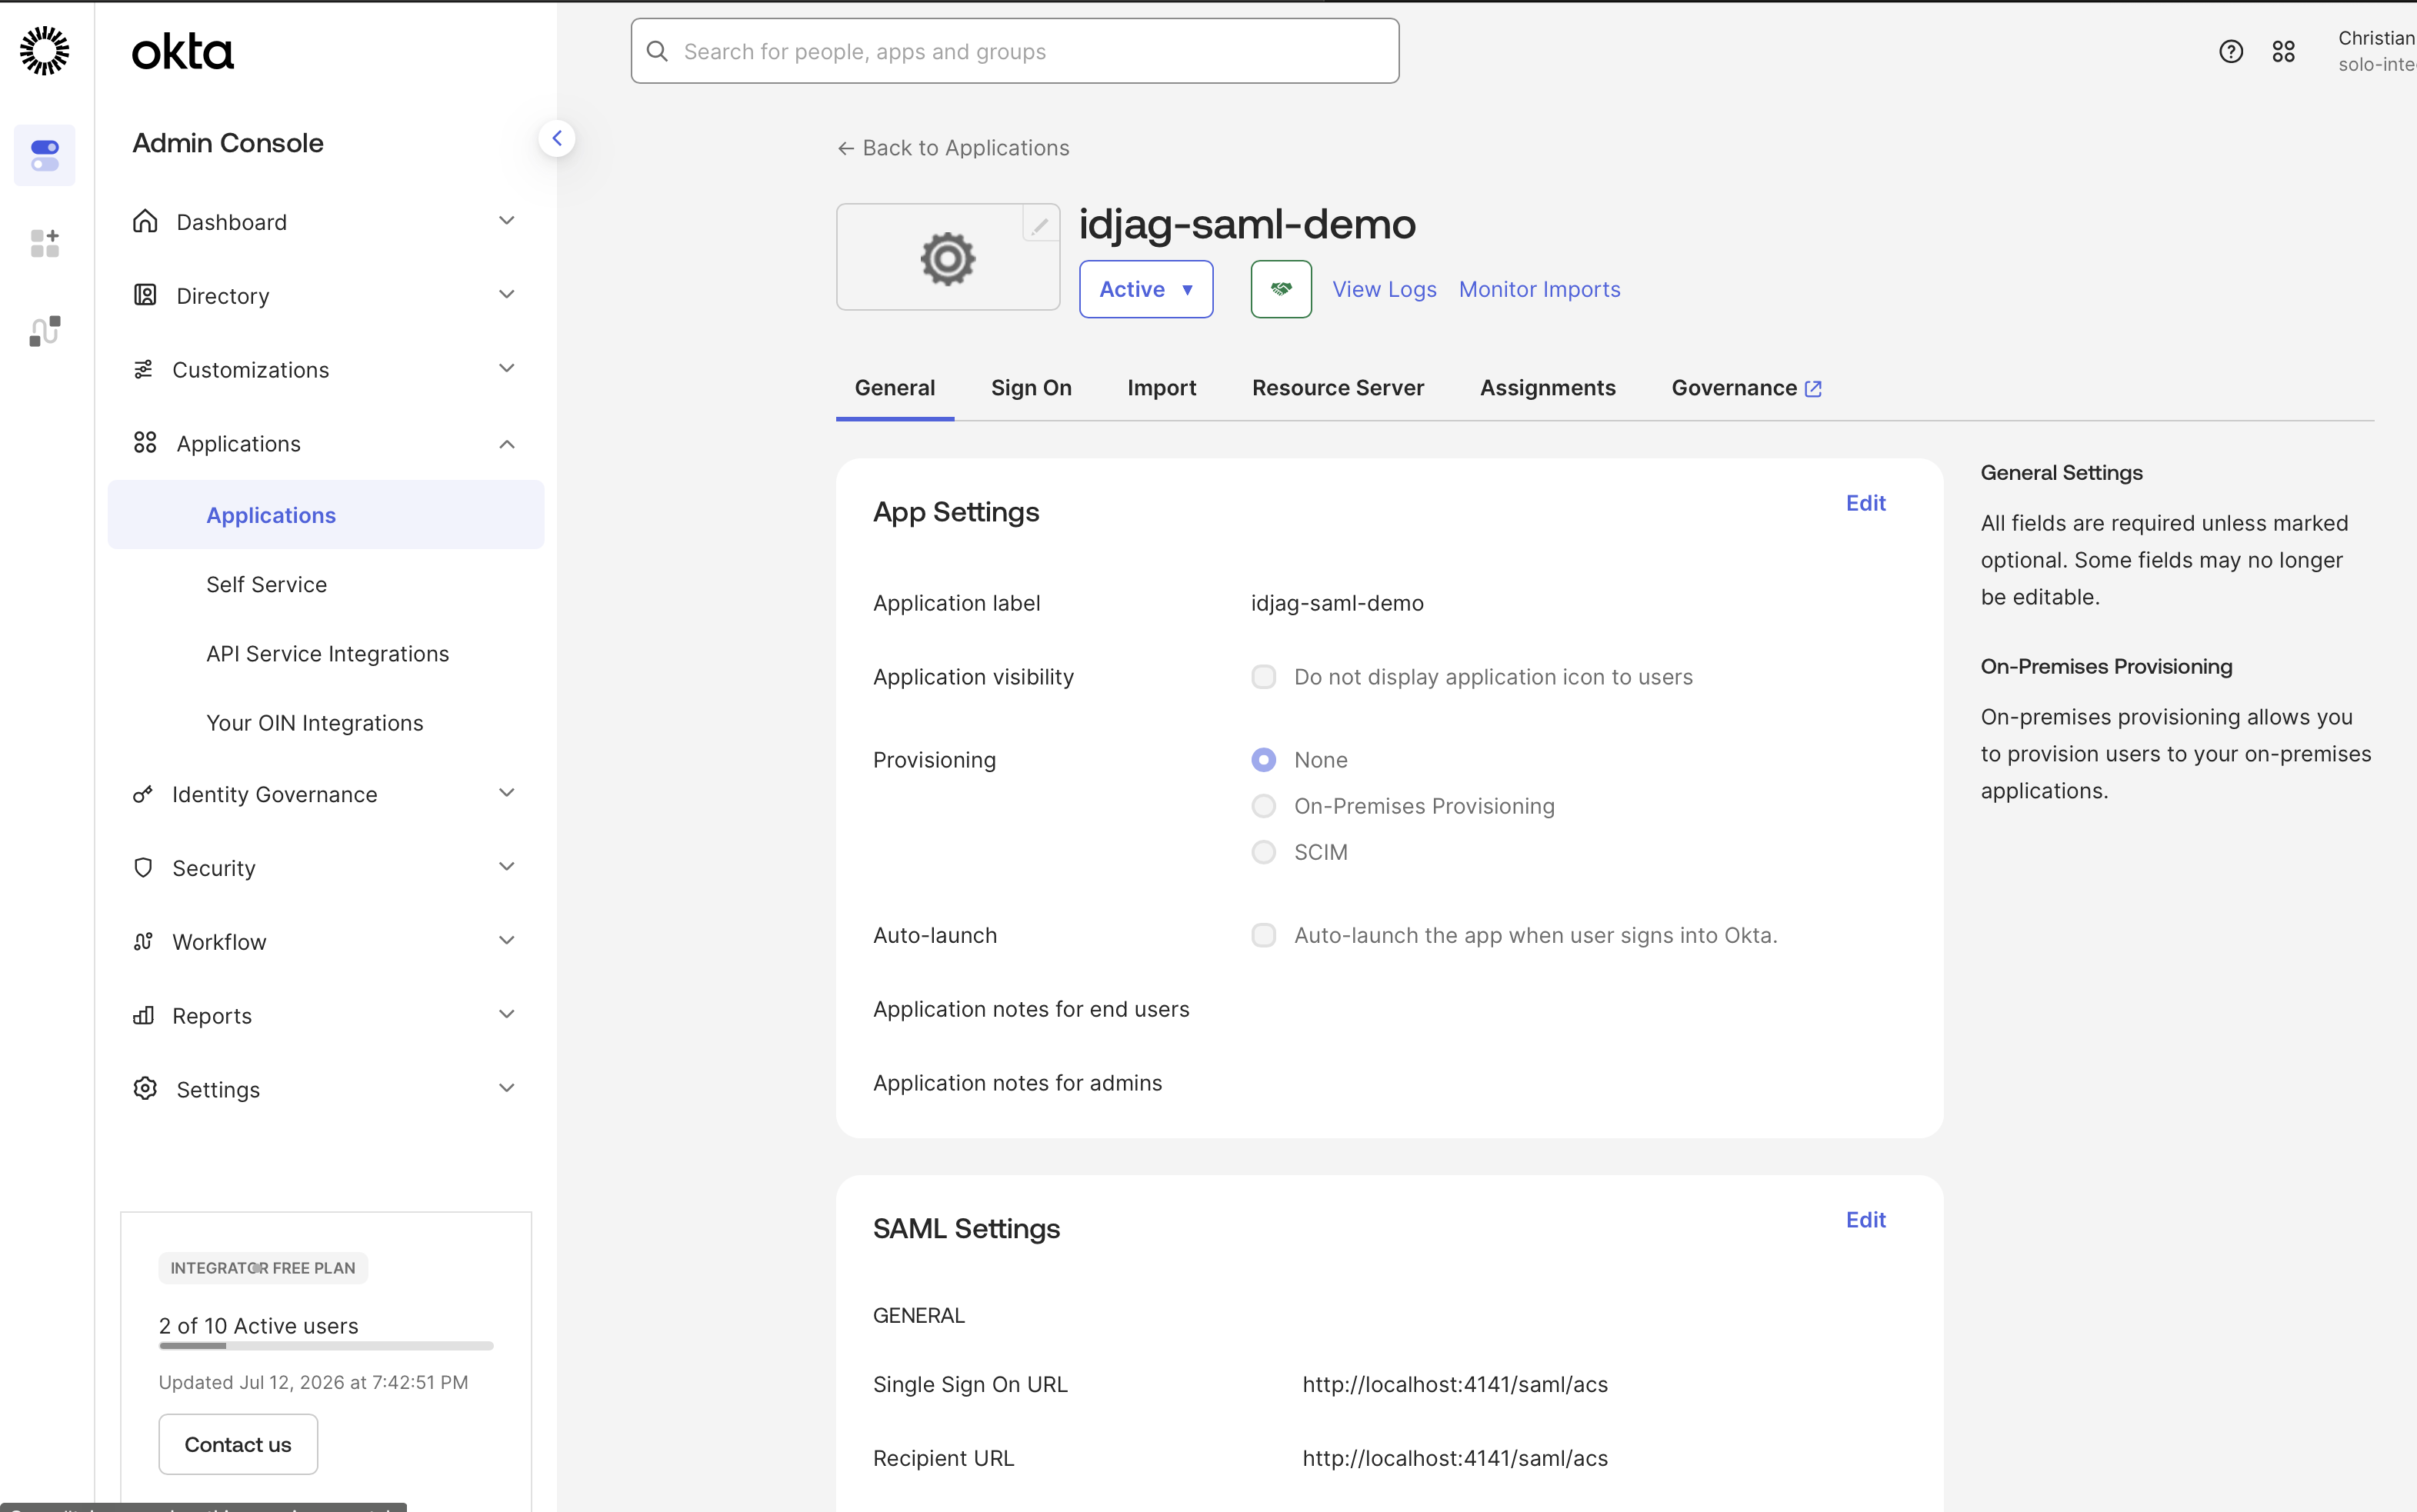This screenshot has height=1512, width=2417.
Task: Expand the Workflow menu chevron
Action: click(x=507, y=940)
